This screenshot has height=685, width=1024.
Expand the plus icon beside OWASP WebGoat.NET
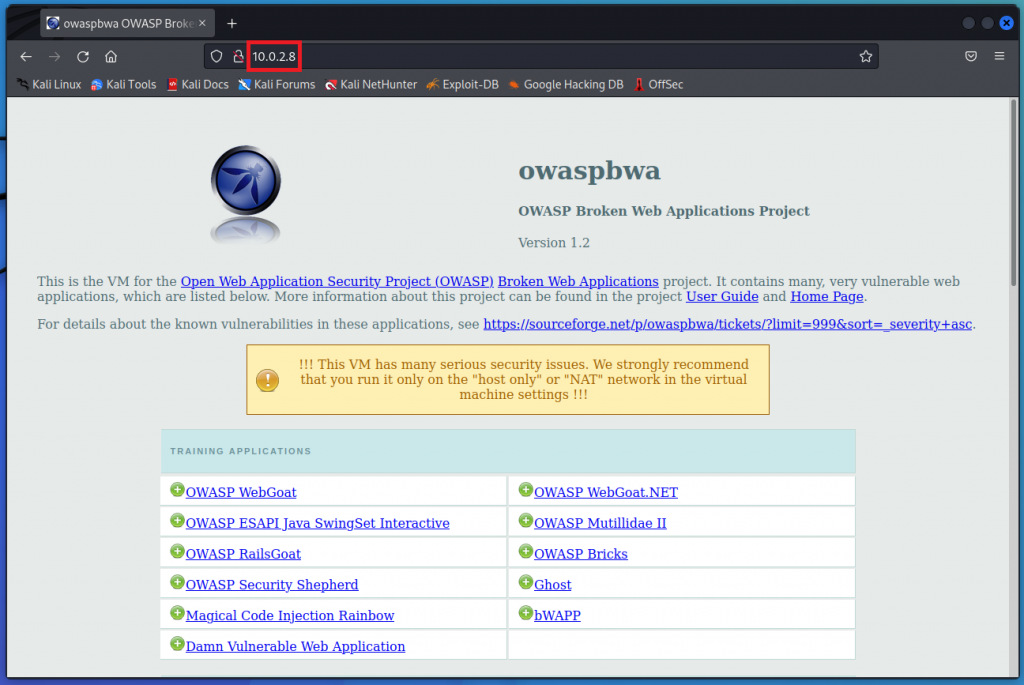tap(525, 490)
